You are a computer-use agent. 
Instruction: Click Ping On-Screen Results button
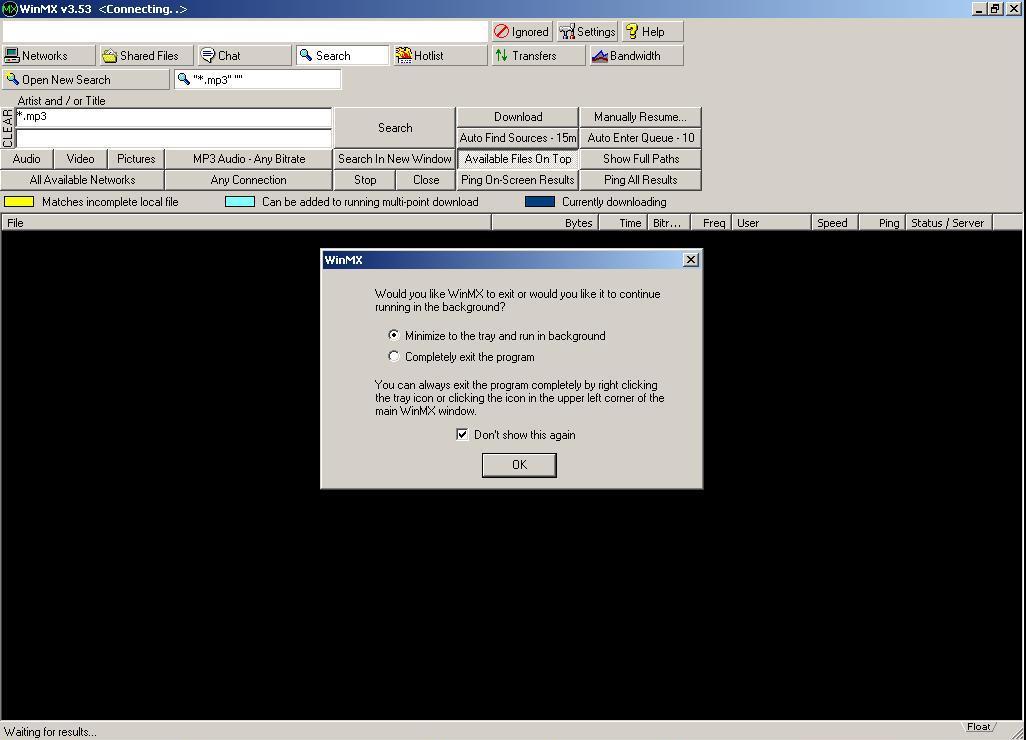tap(518, 180)
